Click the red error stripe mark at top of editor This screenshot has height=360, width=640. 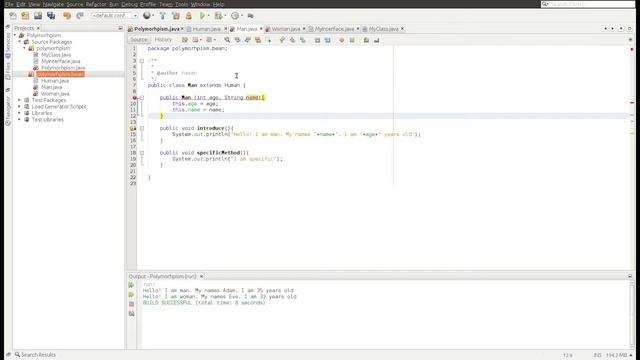(x=632, y=49)
